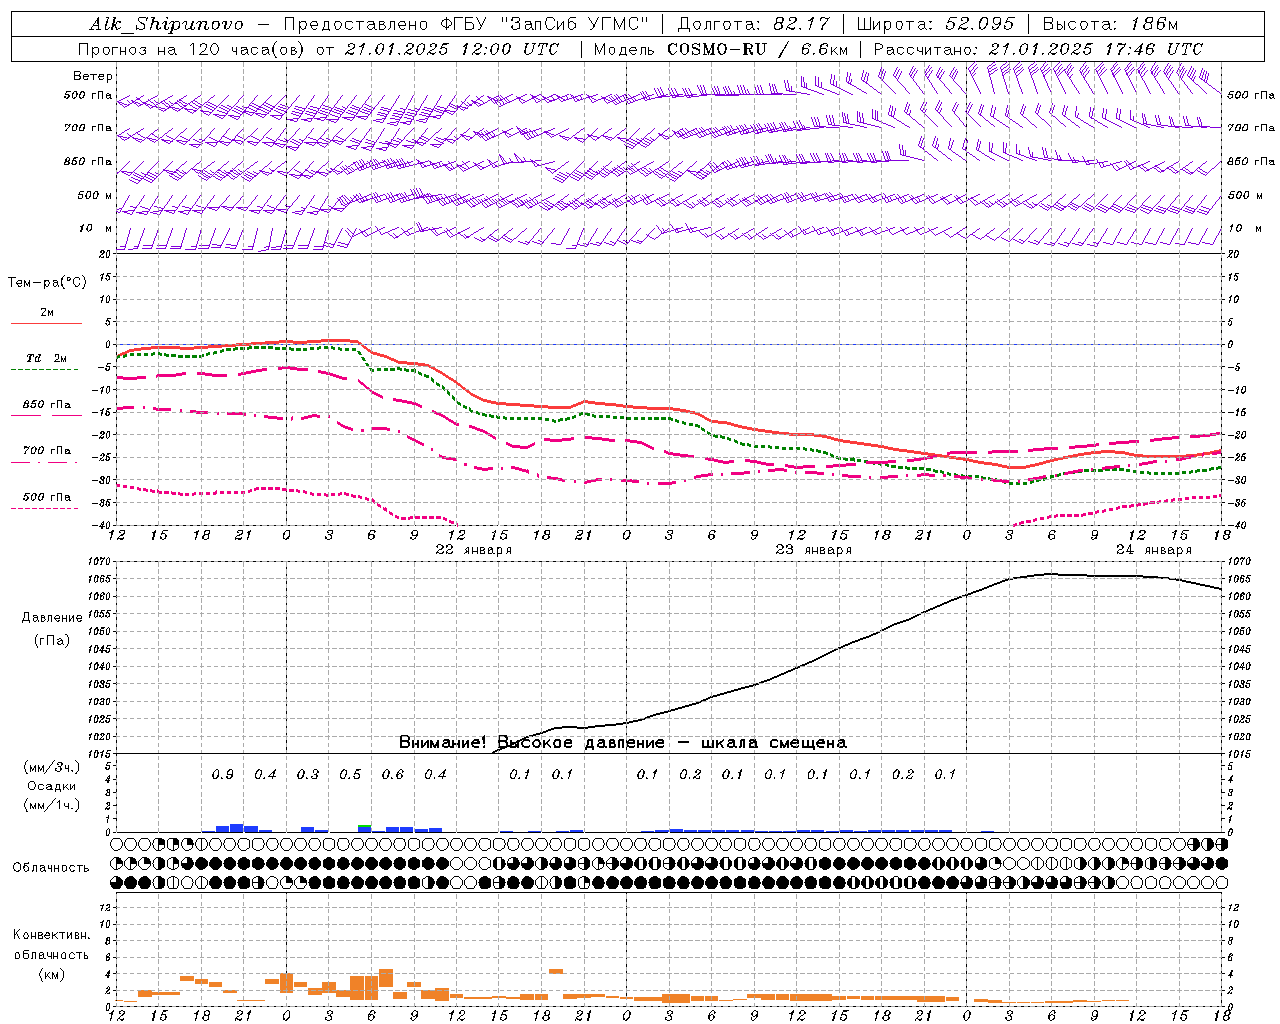Image resolution: width=1280 pixels, height=1024 pixels.
Task: Click the '(мм/3ч.)' precipitation unit label
Action: point(52,767)
